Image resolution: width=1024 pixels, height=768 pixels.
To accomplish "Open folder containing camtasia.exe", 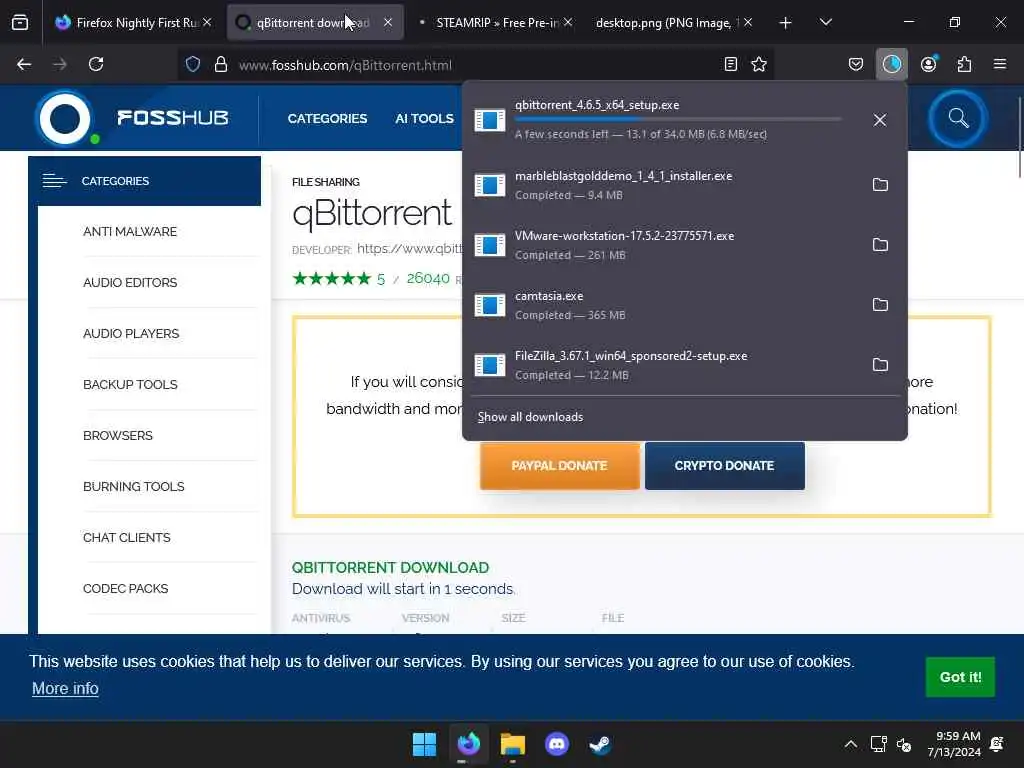I will pyautogui.click(x=880, y=305).
